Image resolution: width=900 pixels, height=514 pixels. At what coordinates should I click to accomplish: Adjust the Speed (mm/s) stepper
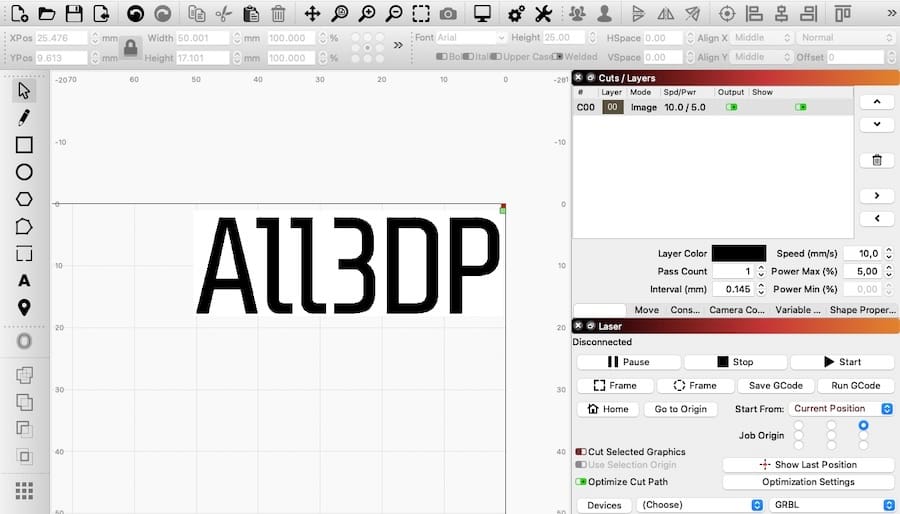[889, 253]
